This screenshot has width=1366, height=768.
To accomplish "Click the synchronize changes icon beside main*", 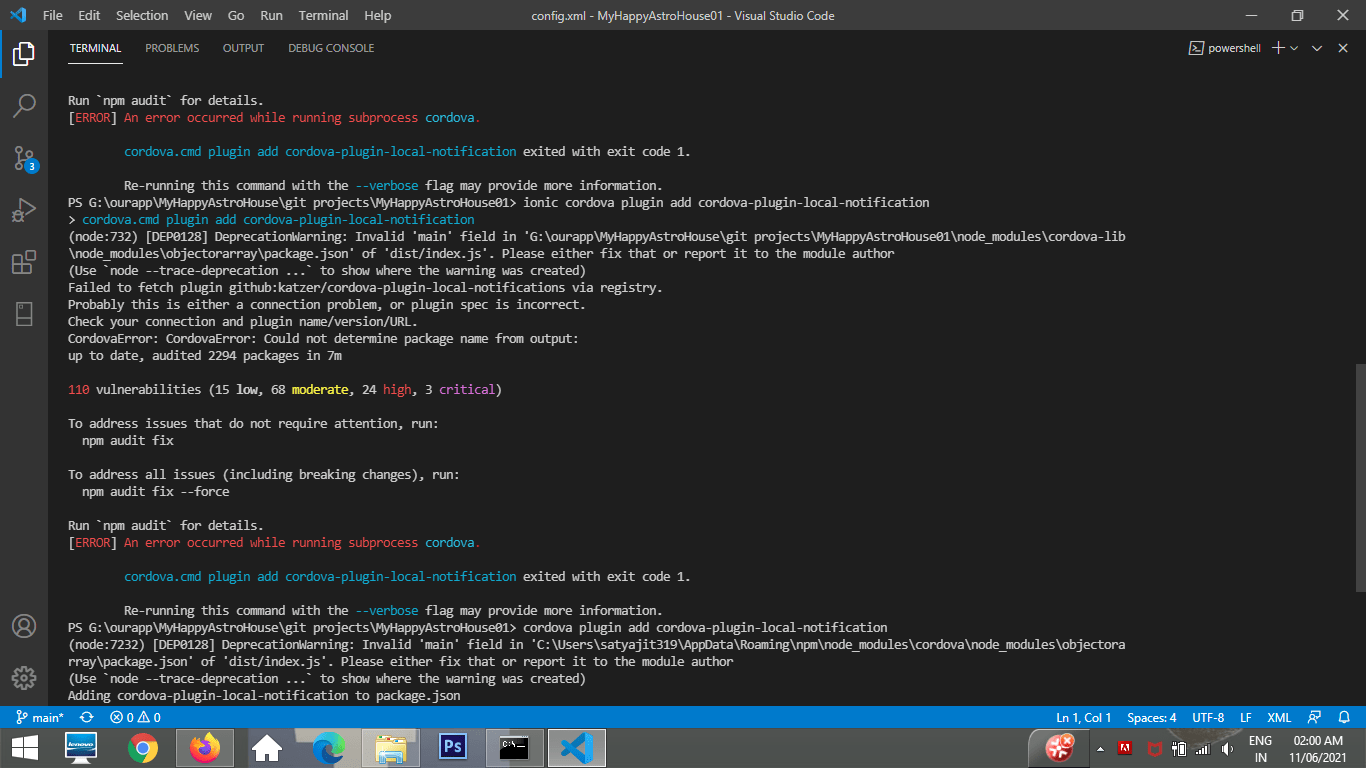I will tap(84, 717).
